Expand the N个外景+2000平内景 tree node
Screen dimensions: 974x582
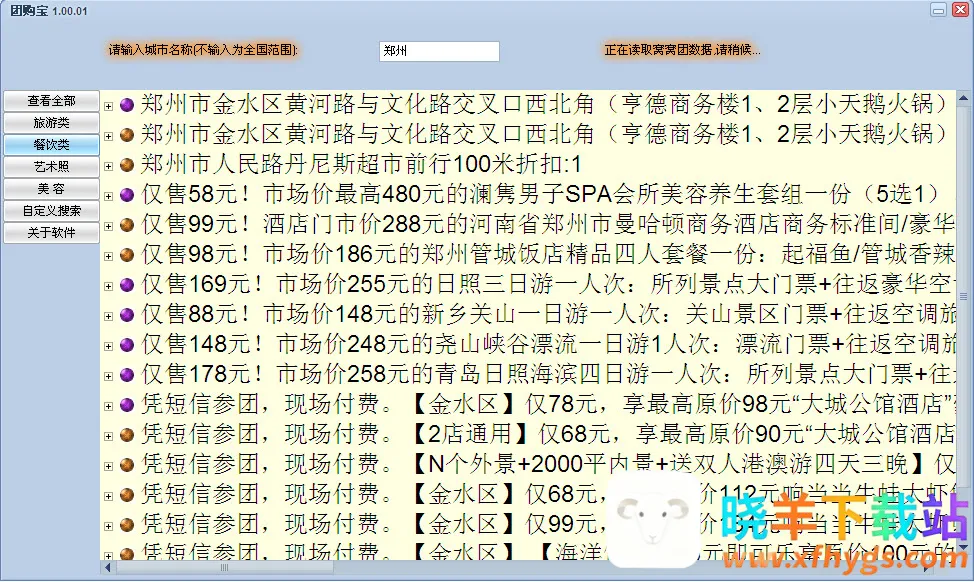108,465
